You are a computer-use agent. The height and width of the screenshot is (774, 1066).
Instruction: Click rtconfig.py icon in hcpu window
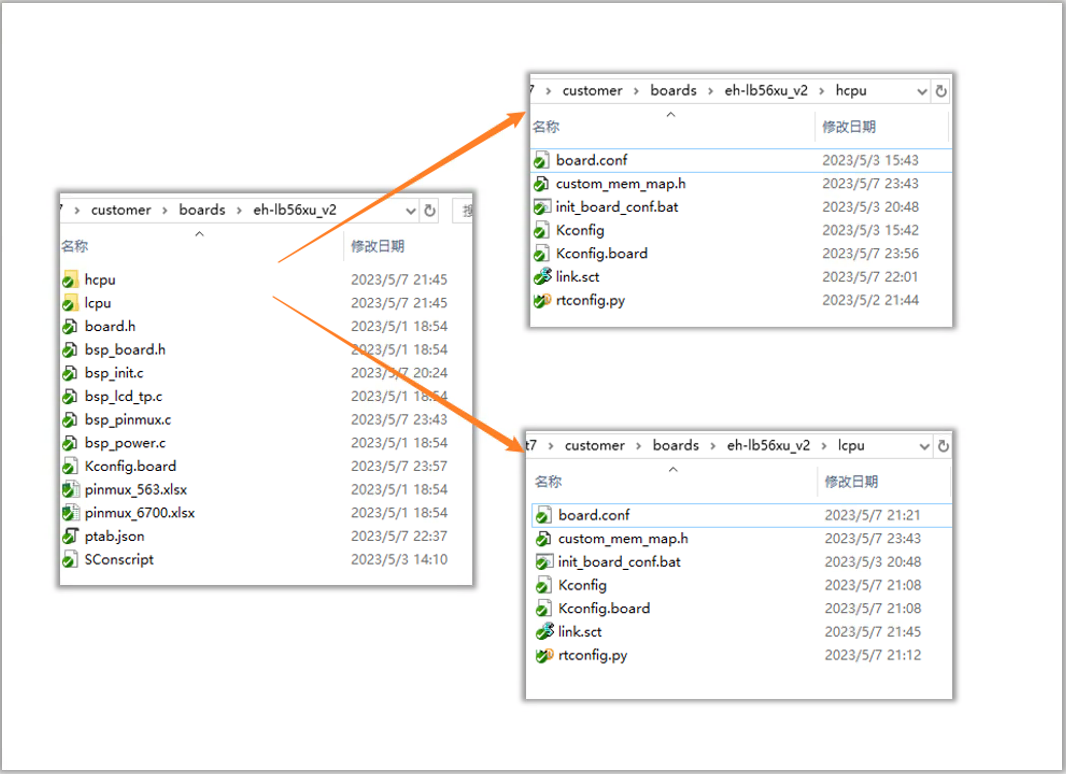point(542,300)
